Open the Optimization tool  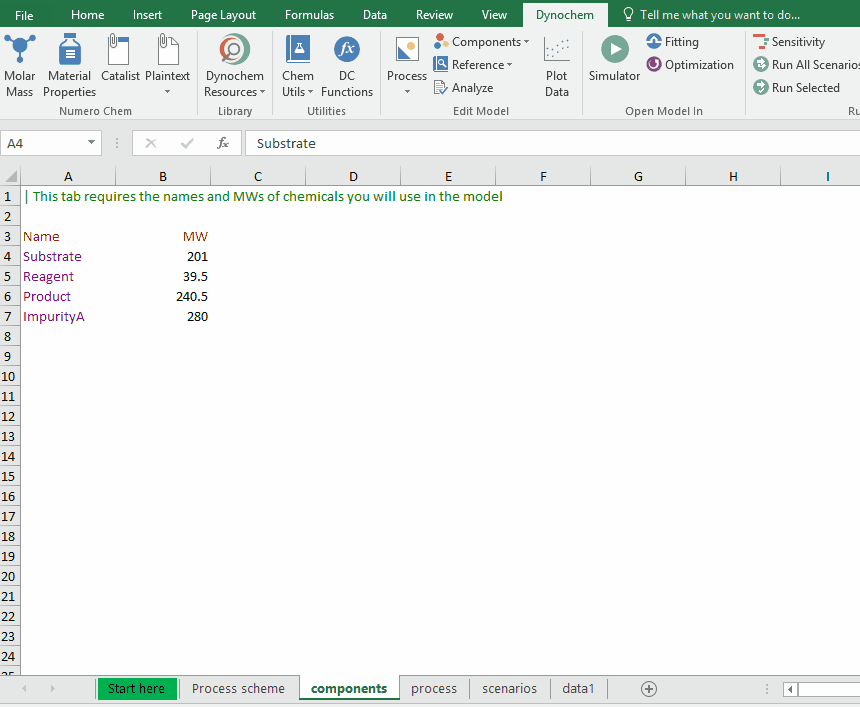pyautogui.click(x=690, y=65)
